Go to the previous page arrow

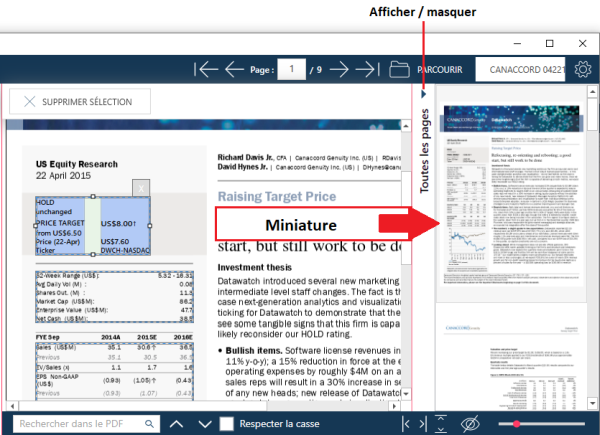(235, 69)
